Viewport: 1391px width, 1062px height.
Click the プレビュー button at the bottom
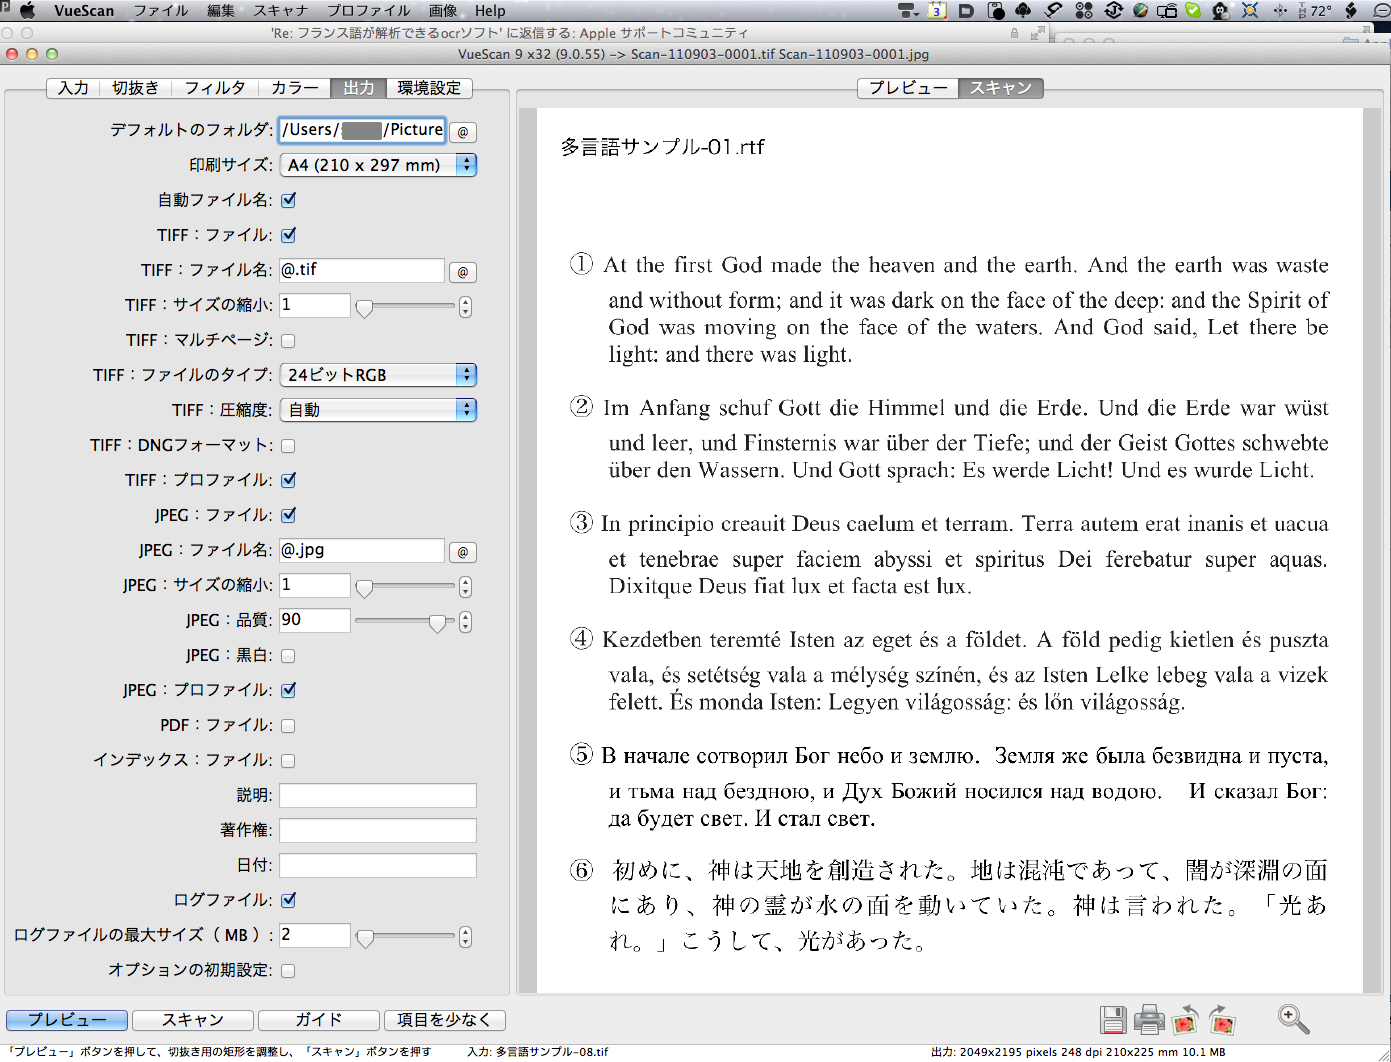tap(67, 1020)
